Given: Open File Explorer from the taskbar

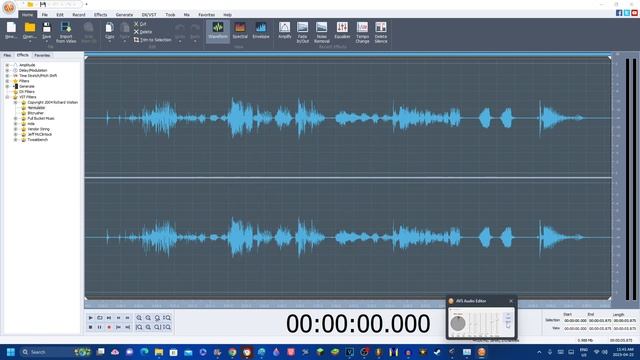Looking at the screenshot, I should click(159, 352).
